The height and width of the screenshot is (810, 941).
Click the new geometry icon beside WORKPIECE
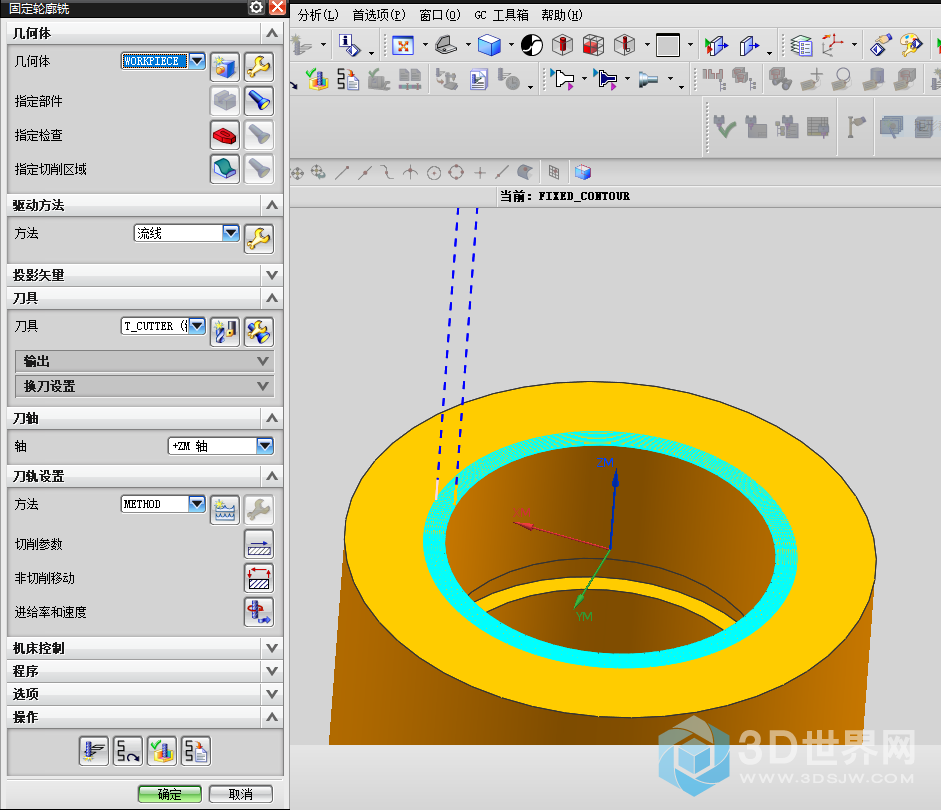click(x=225, y=67)
